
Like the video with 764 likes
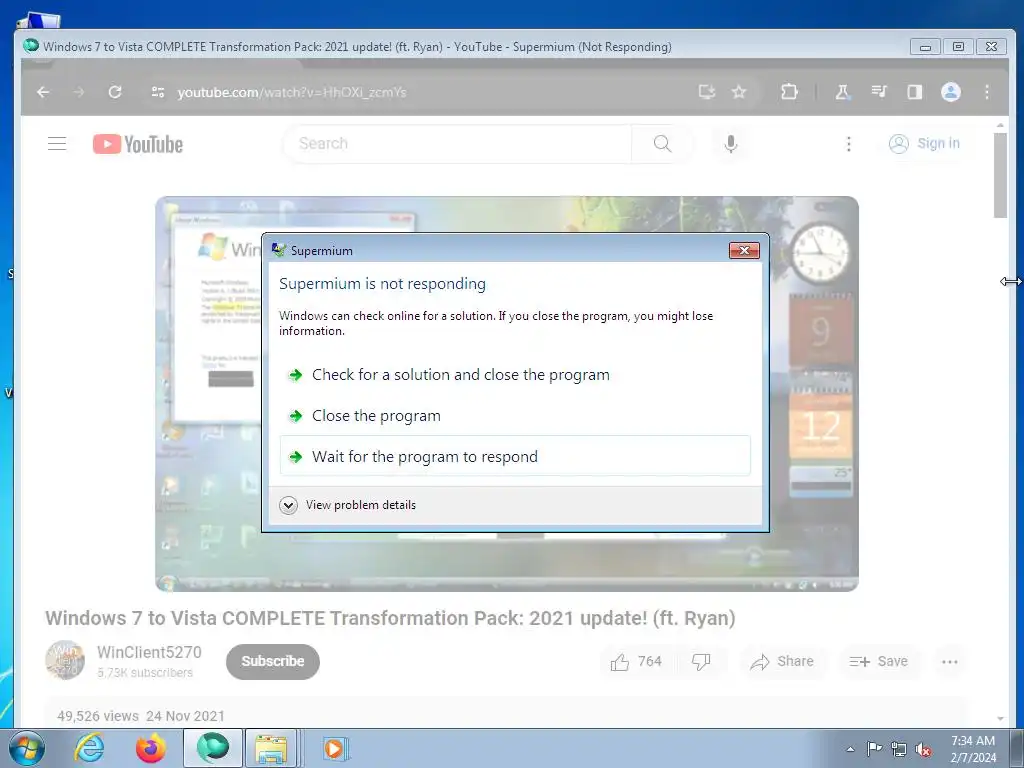point(637,662)
